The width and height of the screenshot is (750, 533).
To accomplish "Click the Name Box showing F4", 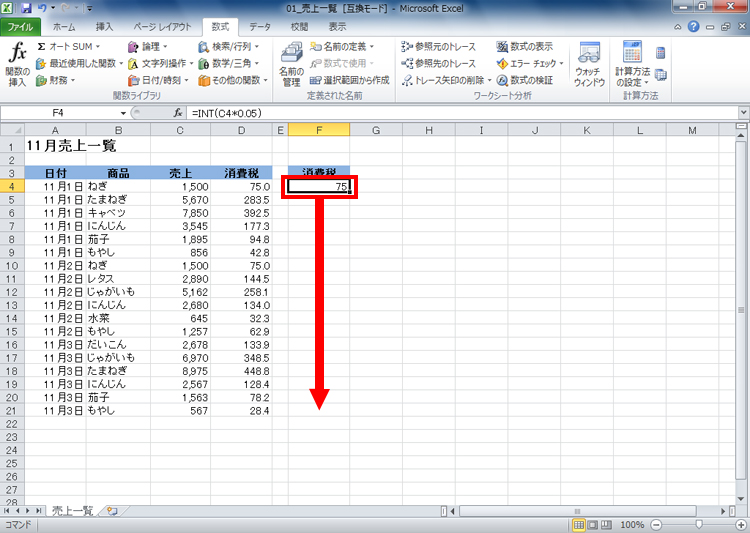I will 58,113.
